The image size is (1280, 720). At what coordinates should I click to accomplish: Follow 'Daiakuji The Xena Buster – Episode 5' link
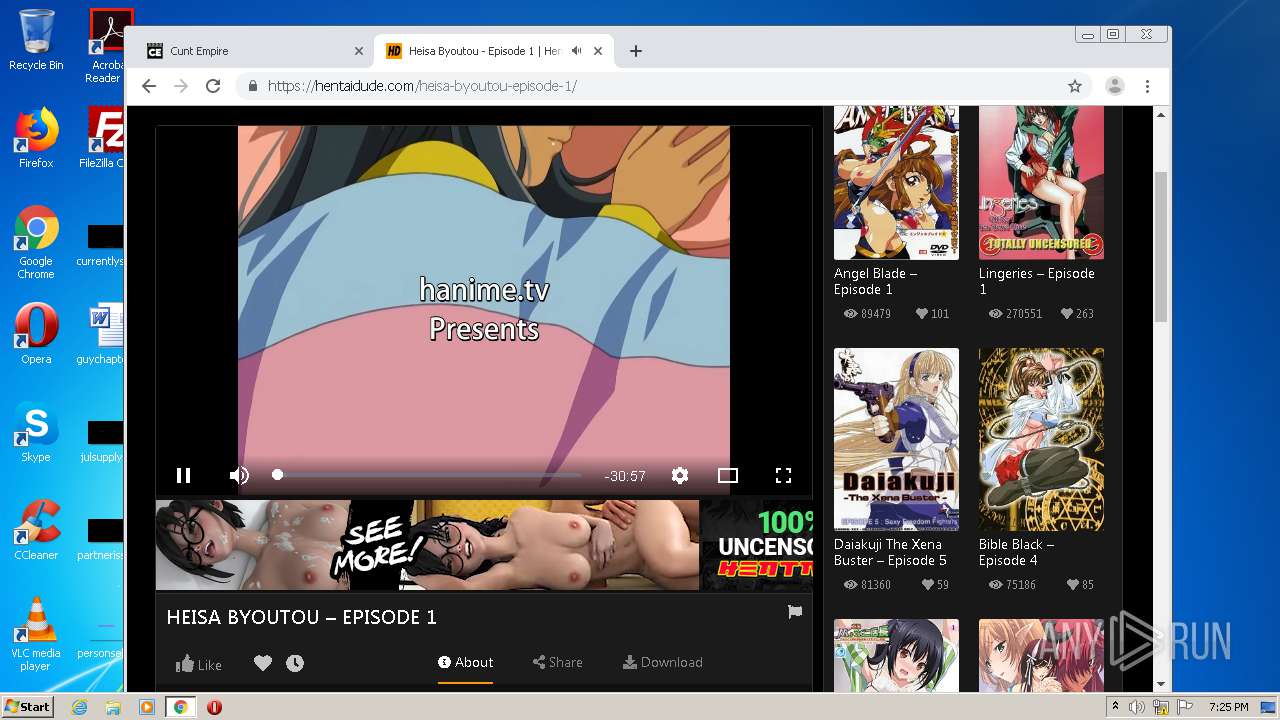point(890,552)
